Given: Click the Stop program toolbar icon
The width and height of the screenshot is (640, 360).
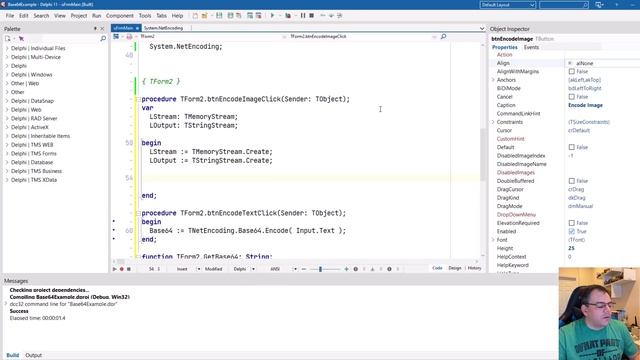Looking at the screenshot, I should 311,16.
